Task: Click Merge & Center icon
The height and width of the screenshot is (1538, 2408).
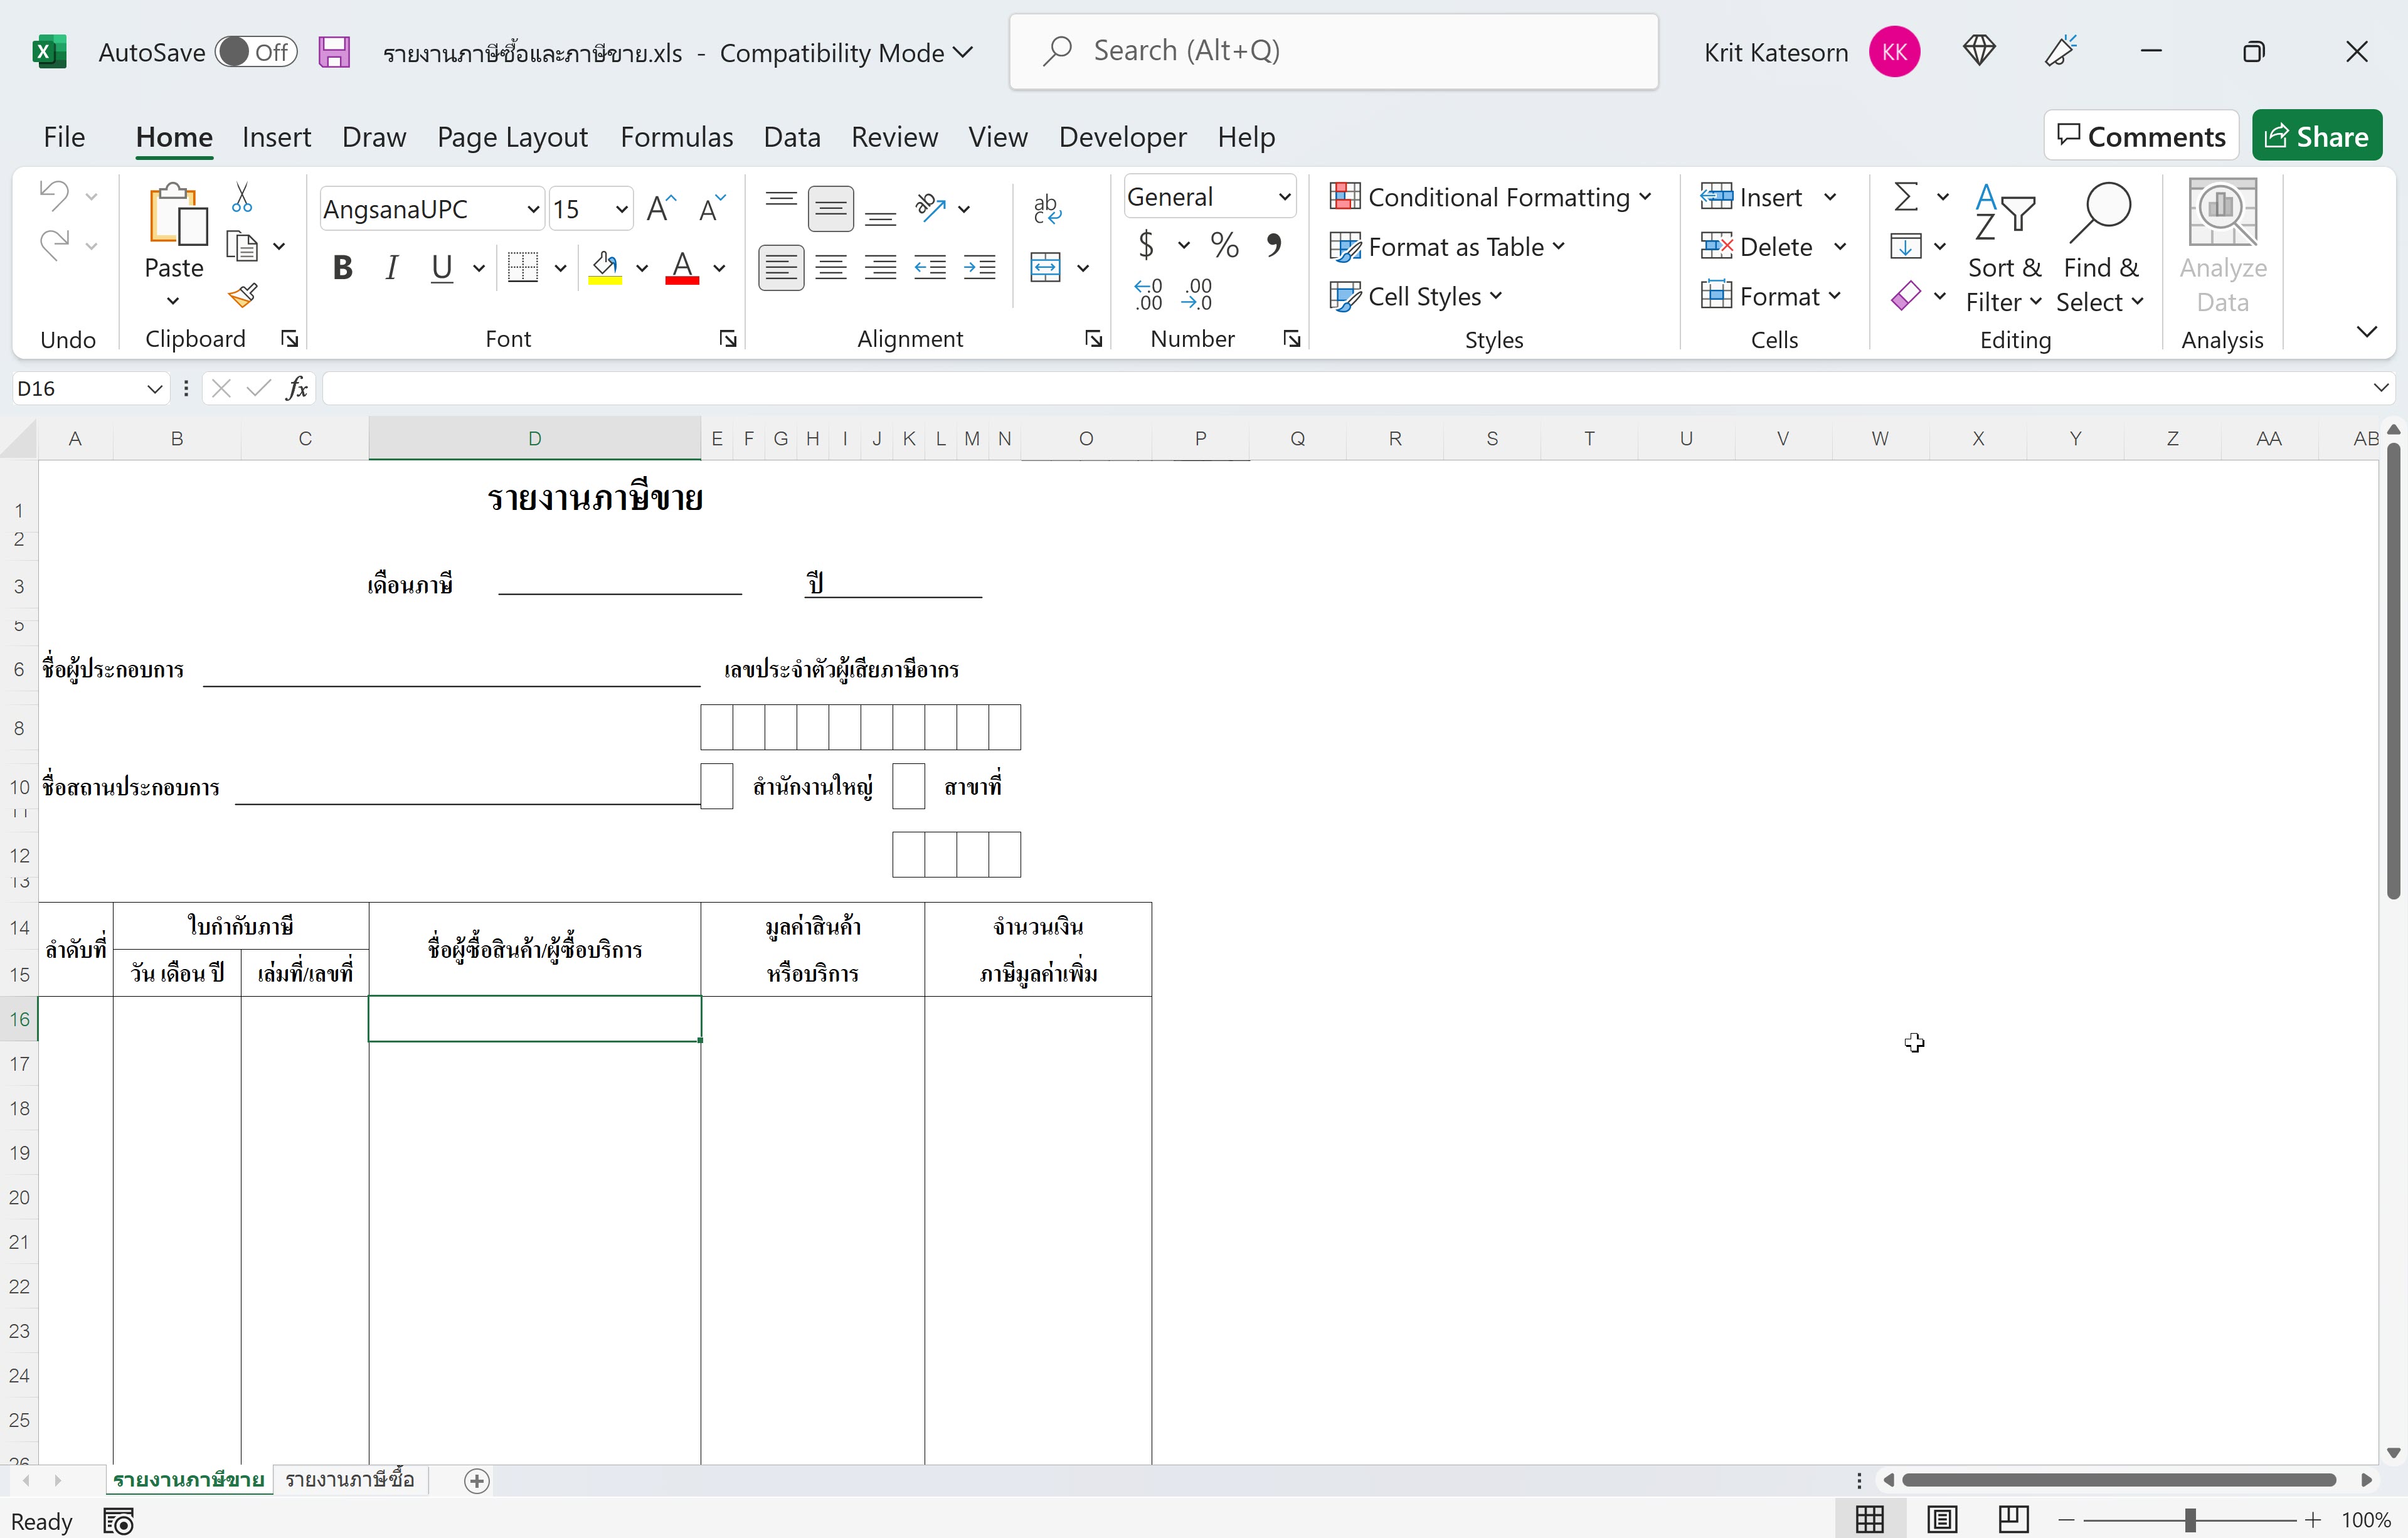Action: click(x=1046, y=267)
